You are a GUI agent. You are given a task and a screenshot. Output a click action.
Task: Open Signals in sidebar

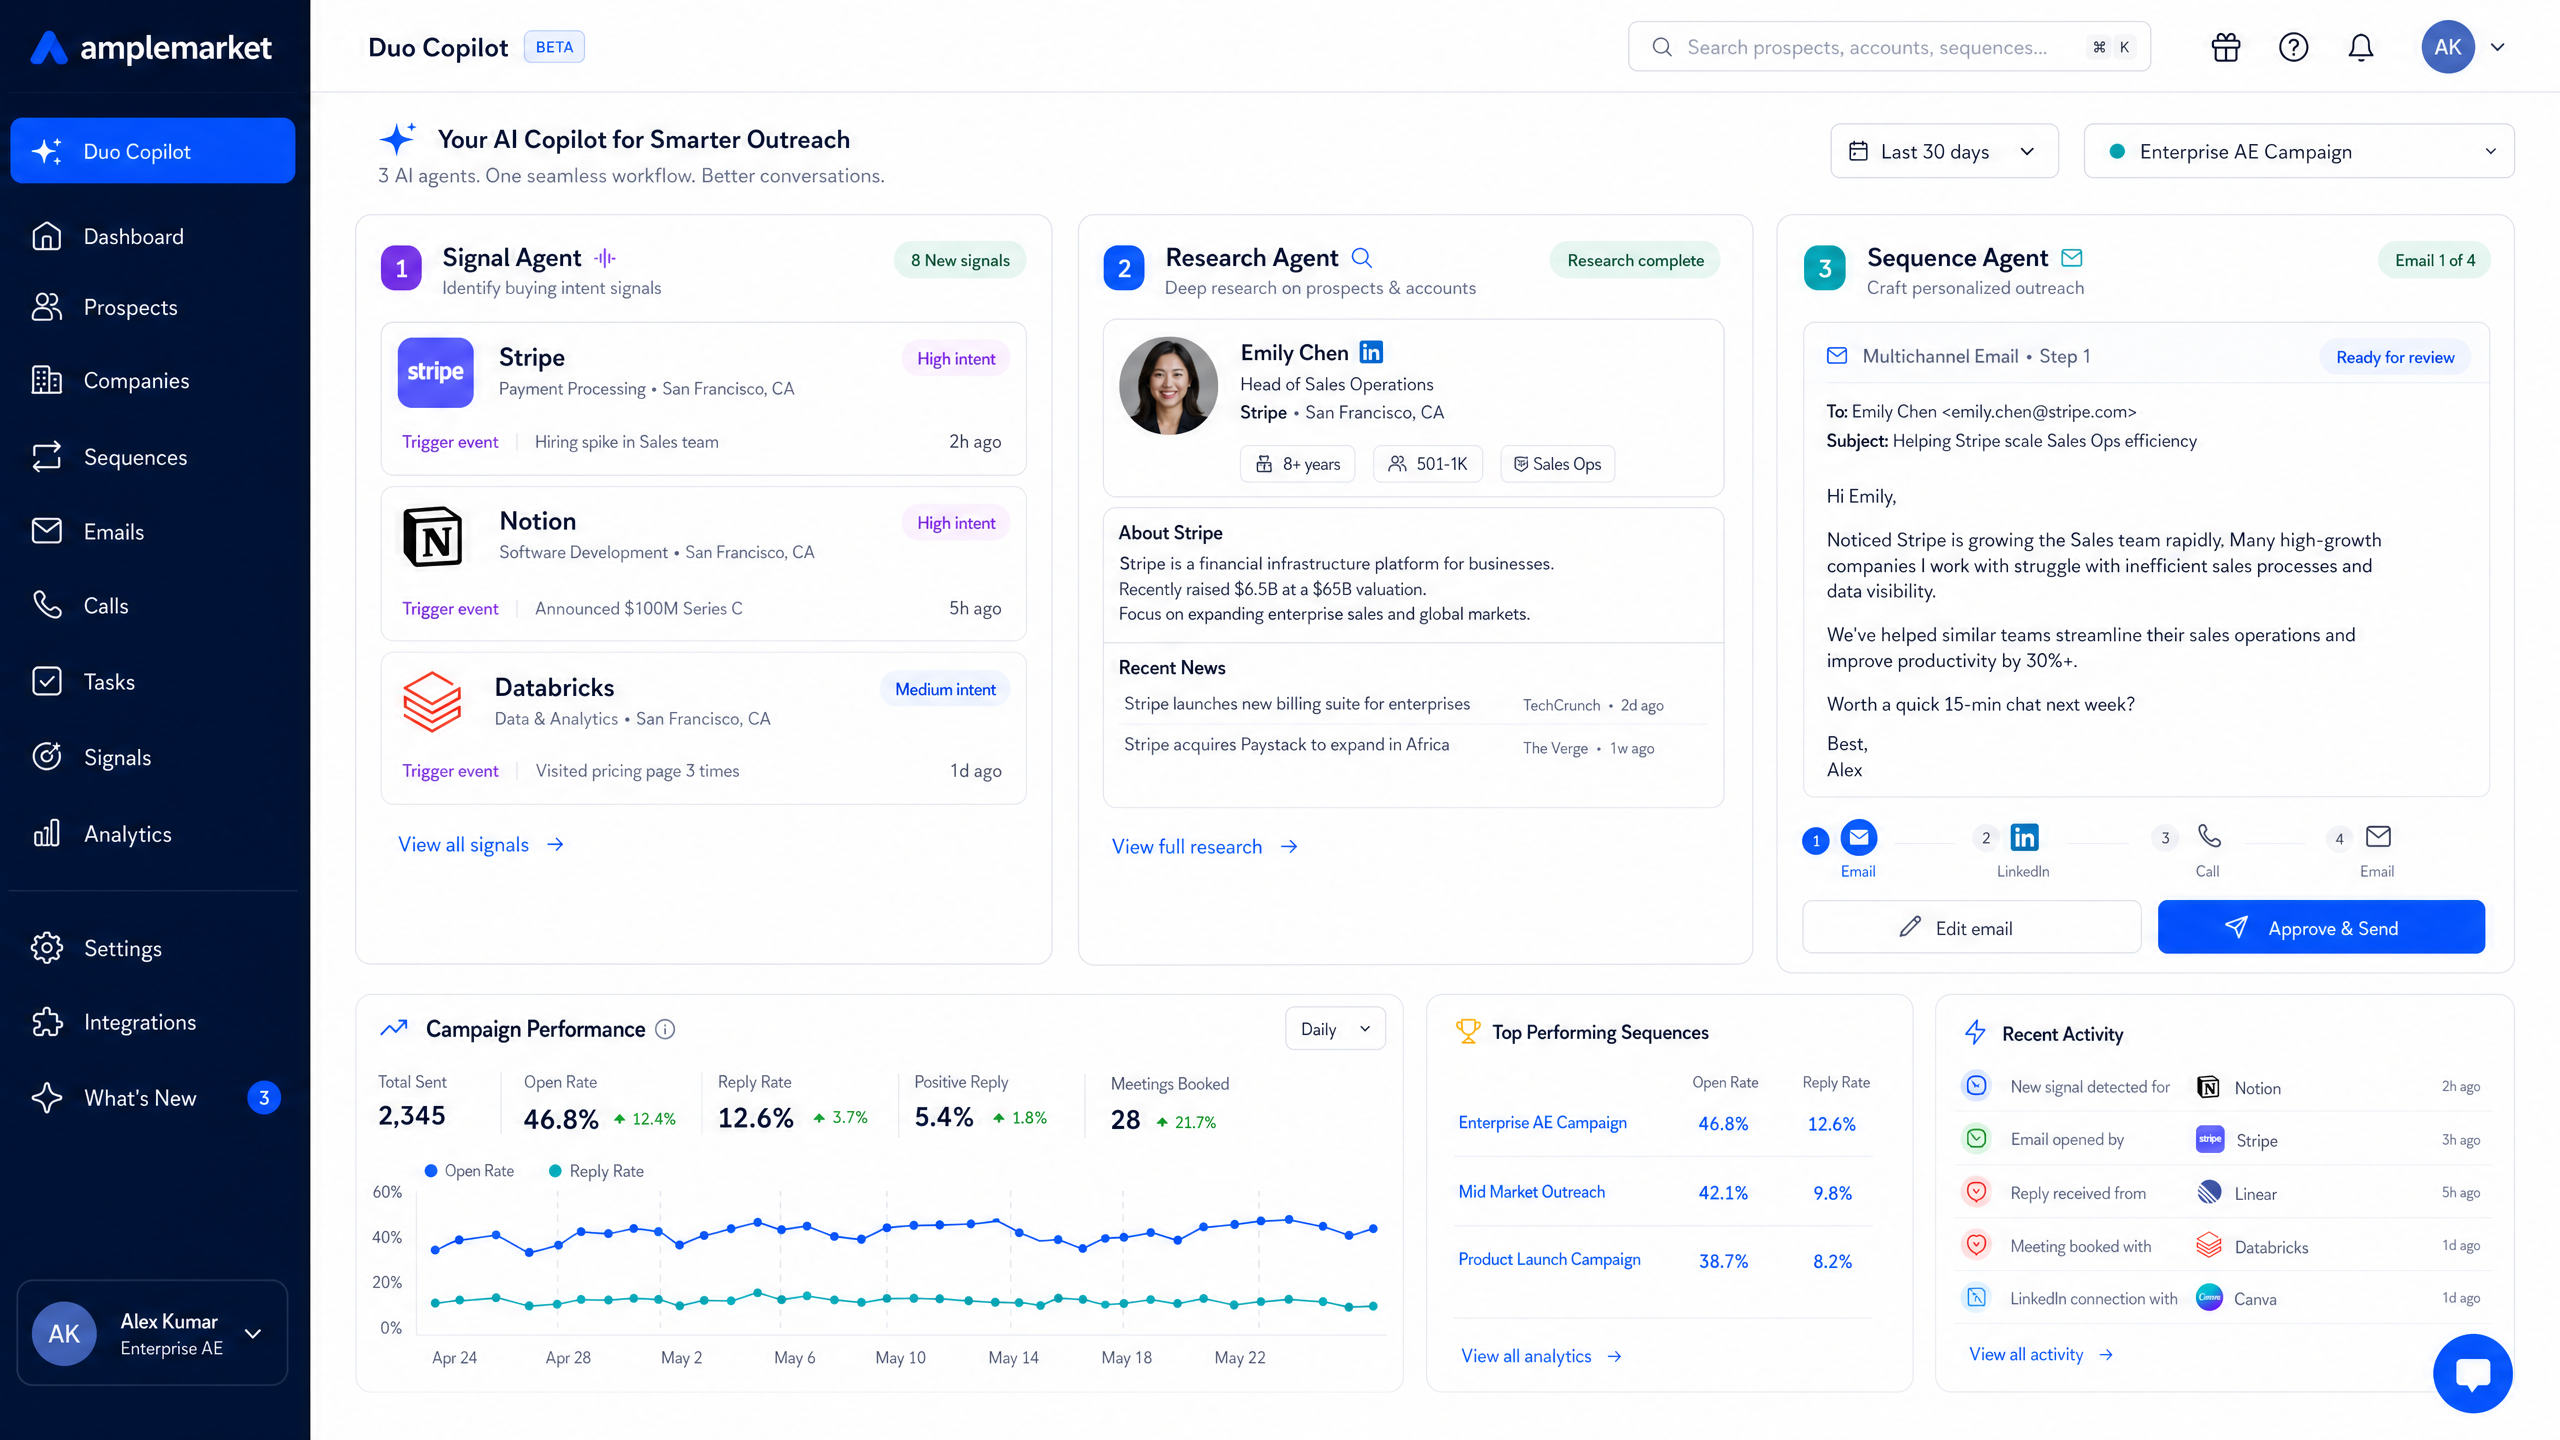152,757
